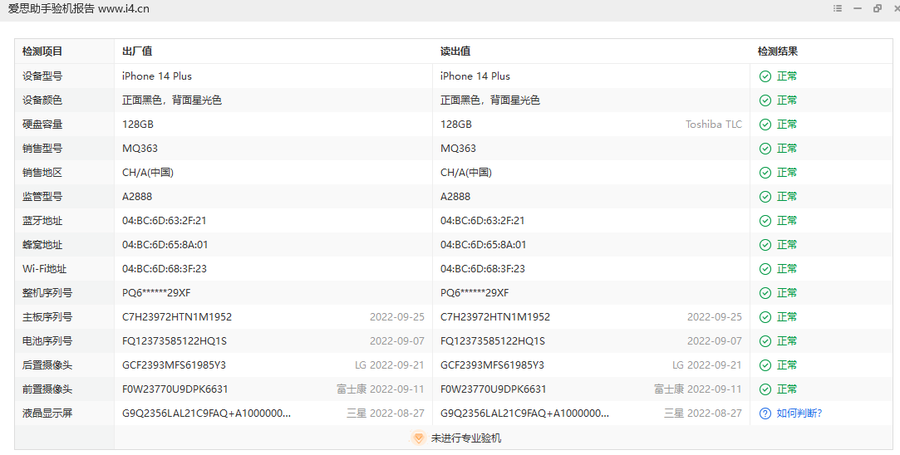
Task: Select the 液晶显示屏 row label
Action: tap(48, 414)
